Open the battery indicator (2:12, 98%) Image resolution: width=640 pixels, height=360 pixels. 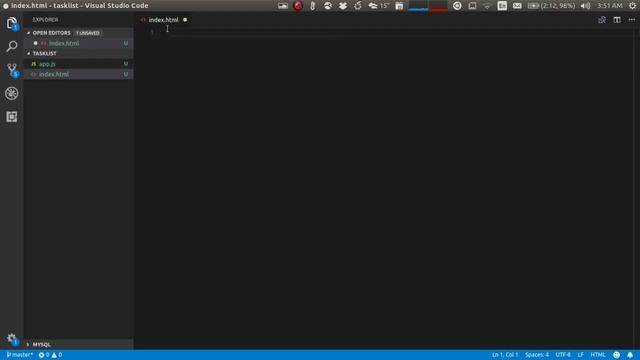pos(551,6)
